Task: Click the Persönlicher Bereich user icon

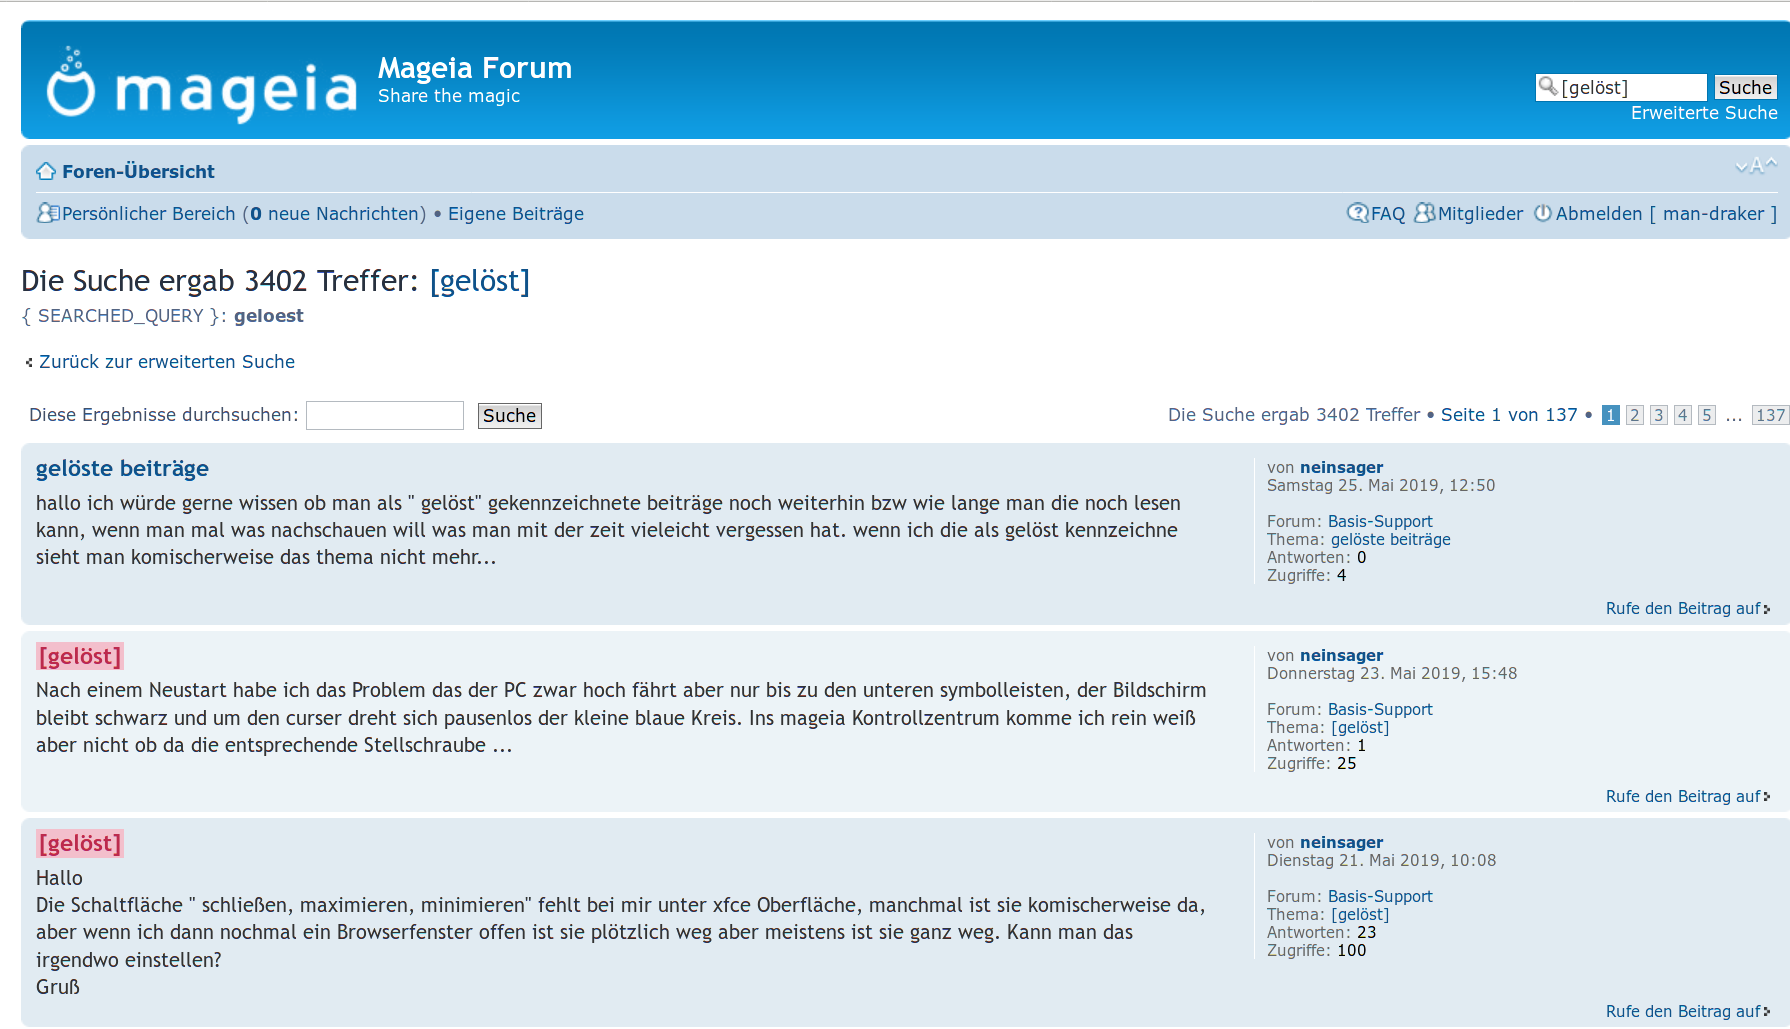Action: 48,213
